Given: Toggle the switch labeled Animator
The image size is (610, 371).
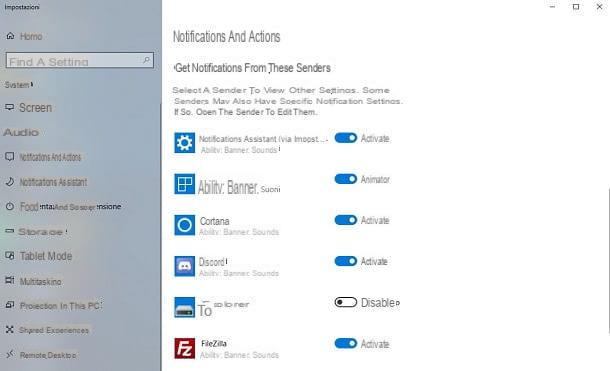Looking at the screenshot, I should point(345,179).
